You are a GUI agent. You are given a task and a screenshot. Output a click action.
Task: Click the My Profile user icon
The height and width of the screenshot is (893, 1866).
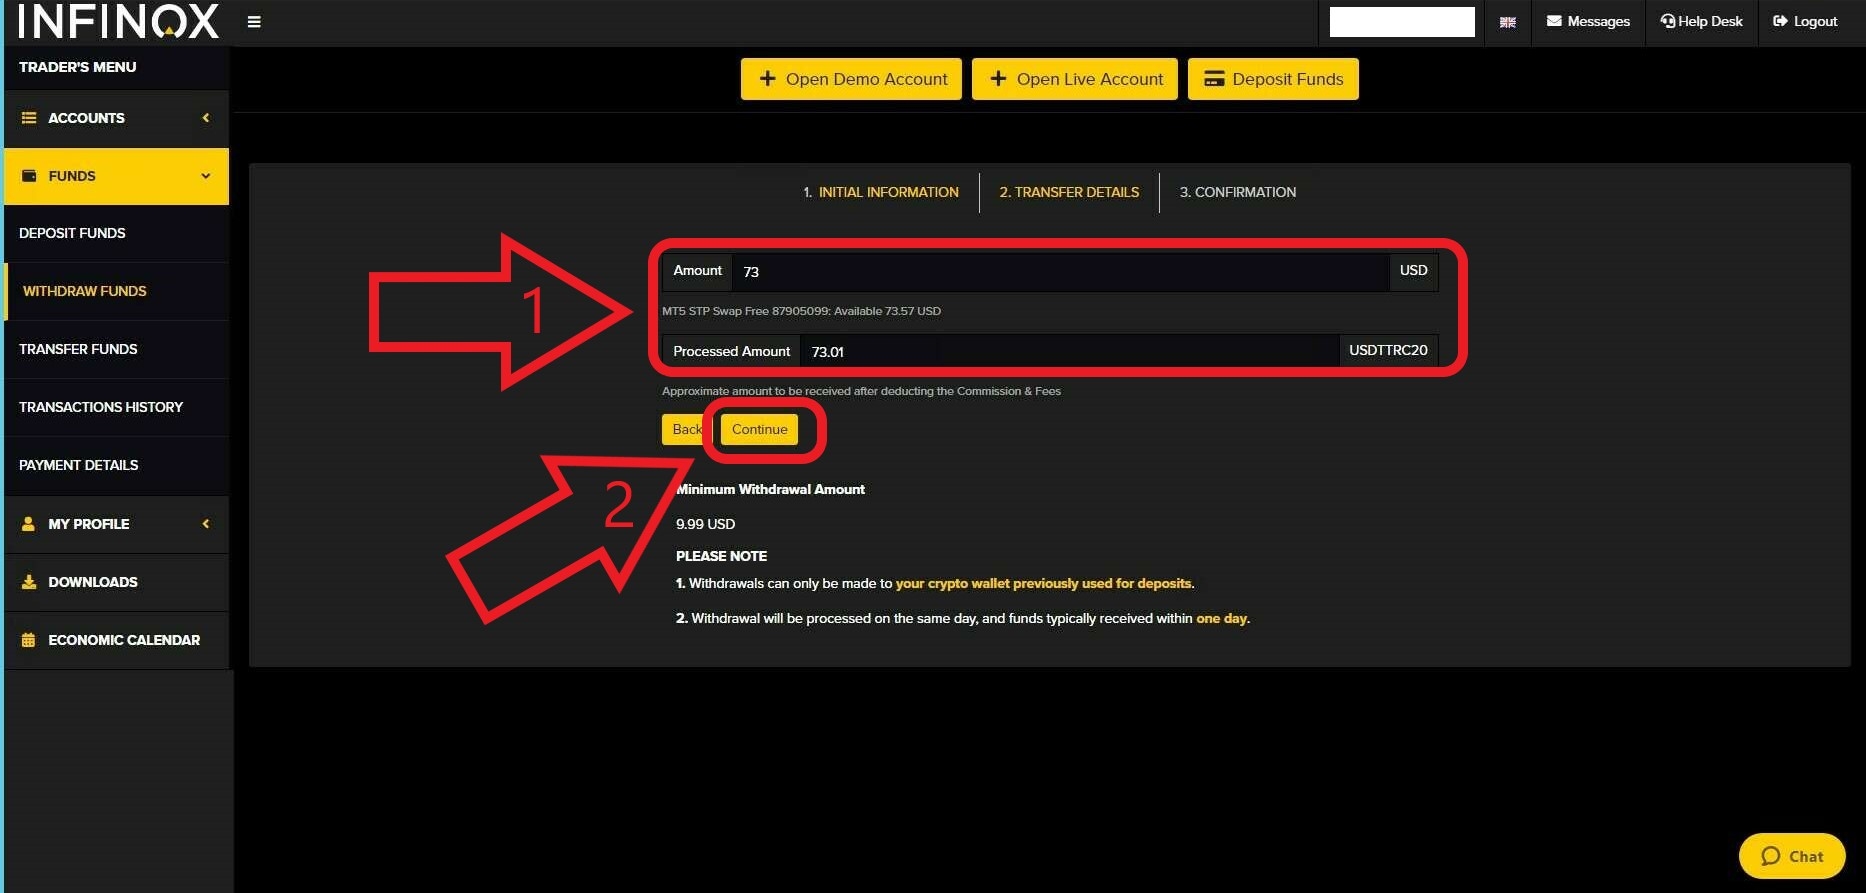pyautogui.click(x=28, y=524)
